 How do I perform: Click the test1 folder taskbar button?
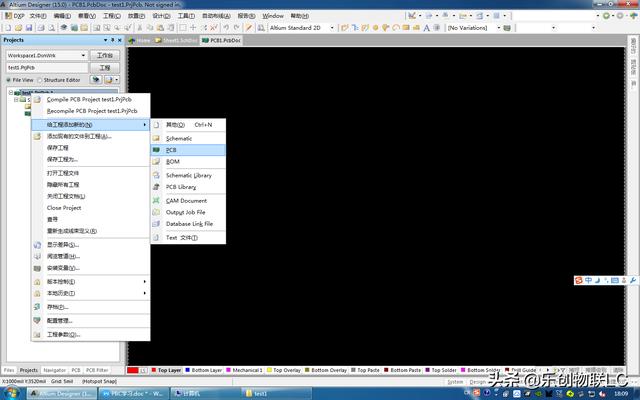(274, 393)
